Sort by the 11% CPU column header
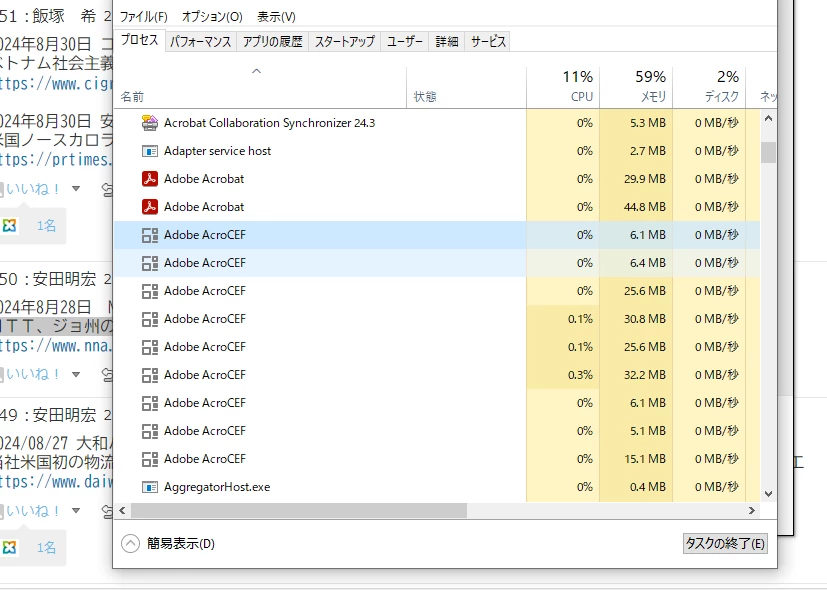827x590 pixels. 563,88
